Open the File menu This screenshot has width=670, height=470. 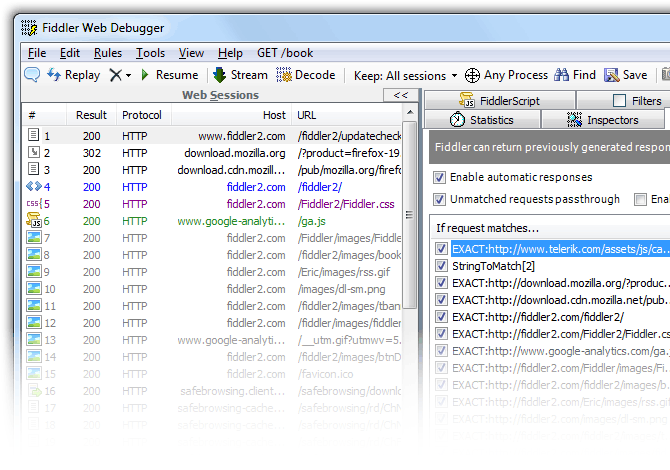coord(37,53)
